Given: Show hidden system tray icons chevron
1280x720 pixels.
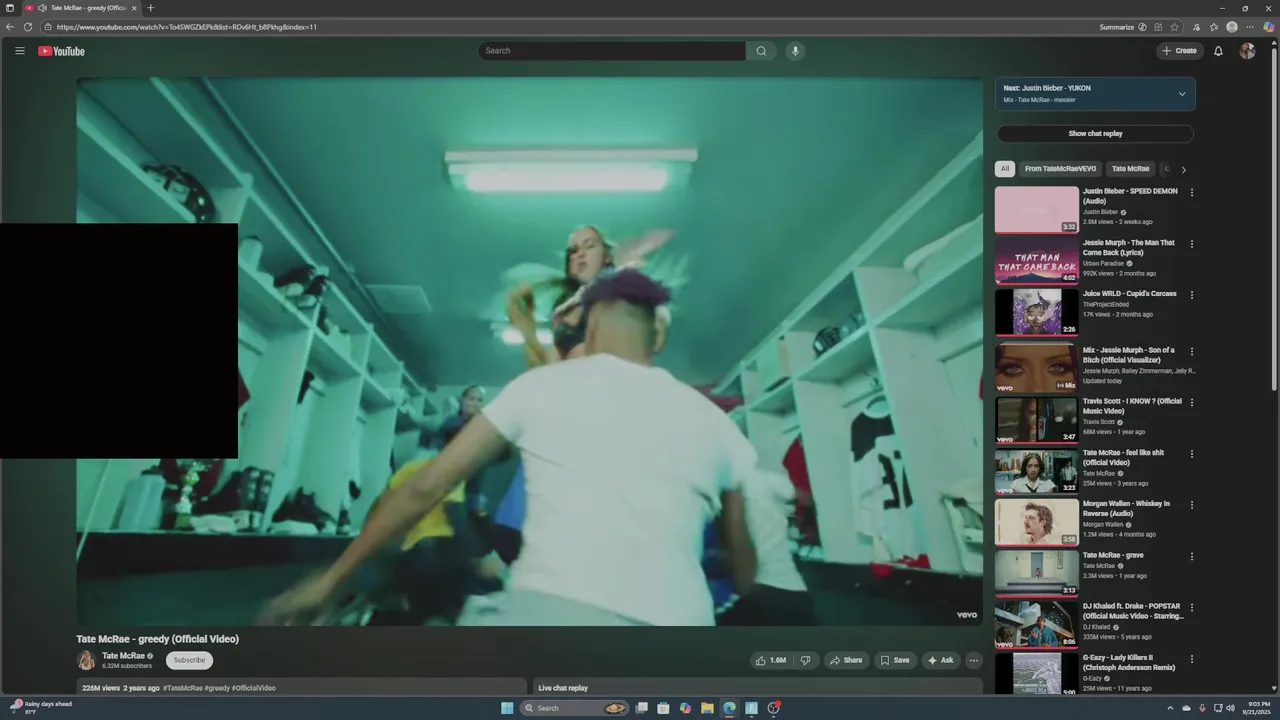Looking at the screenshot, I should (1170, 708).
